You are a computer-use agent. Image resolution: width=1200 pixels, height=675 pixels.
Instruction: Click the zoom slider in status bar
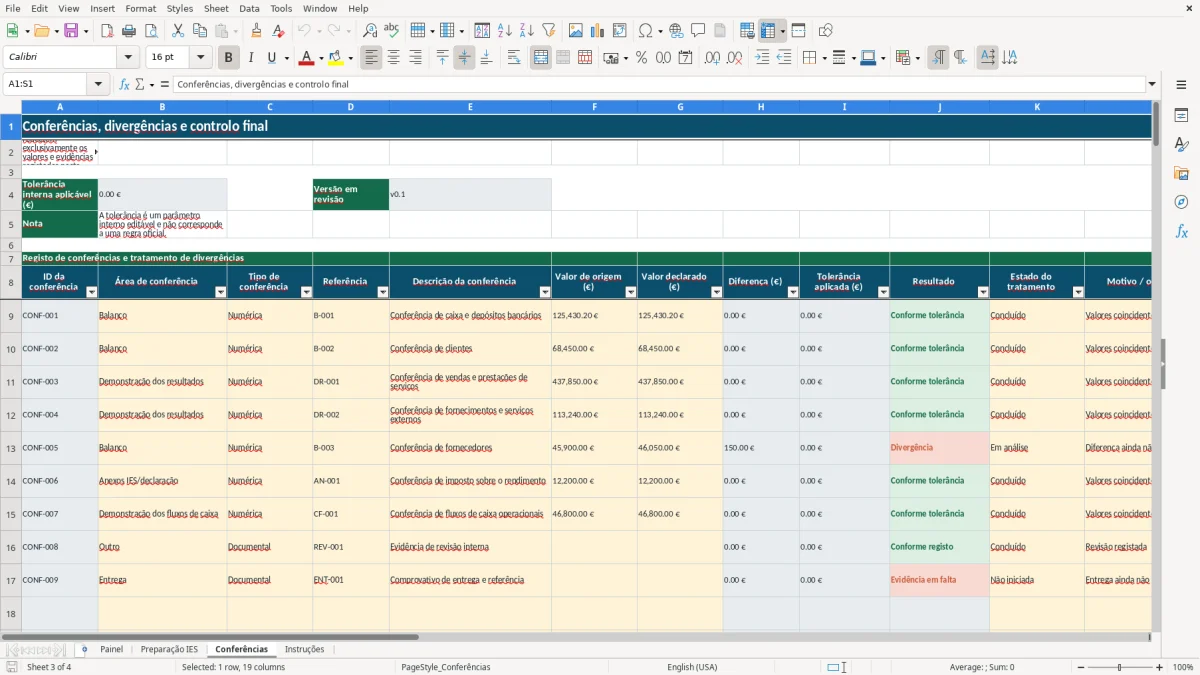1119,667
